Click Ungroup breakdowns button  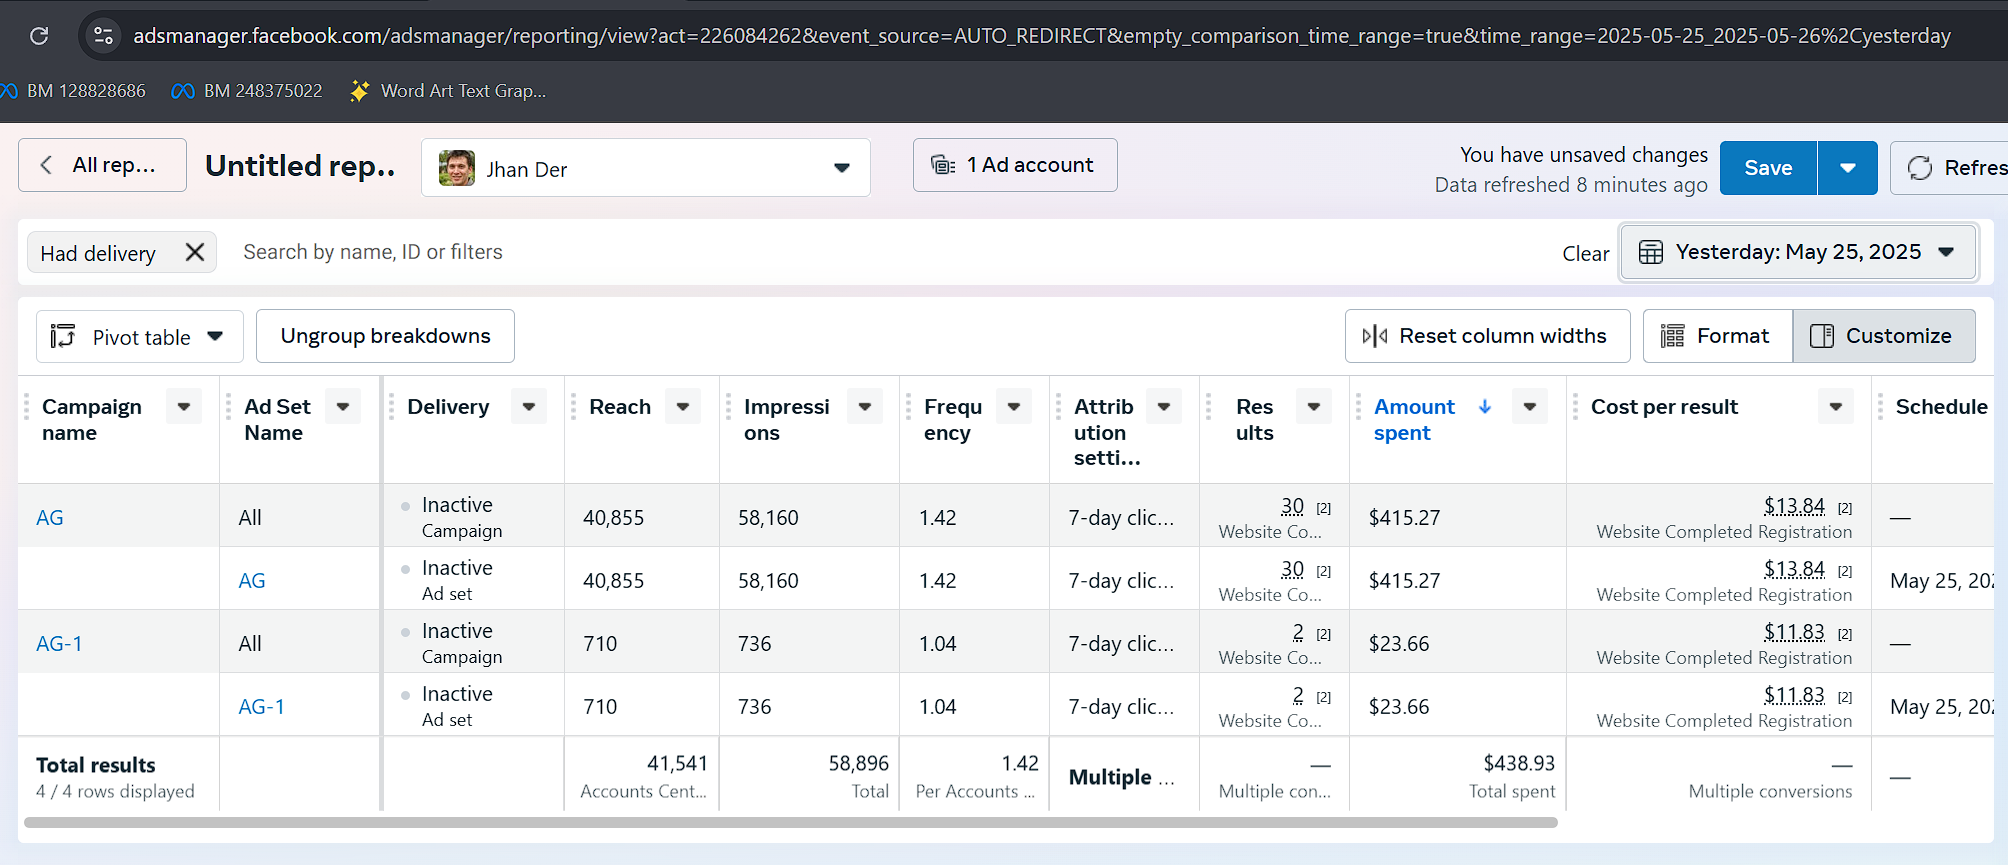coord(385,336)
